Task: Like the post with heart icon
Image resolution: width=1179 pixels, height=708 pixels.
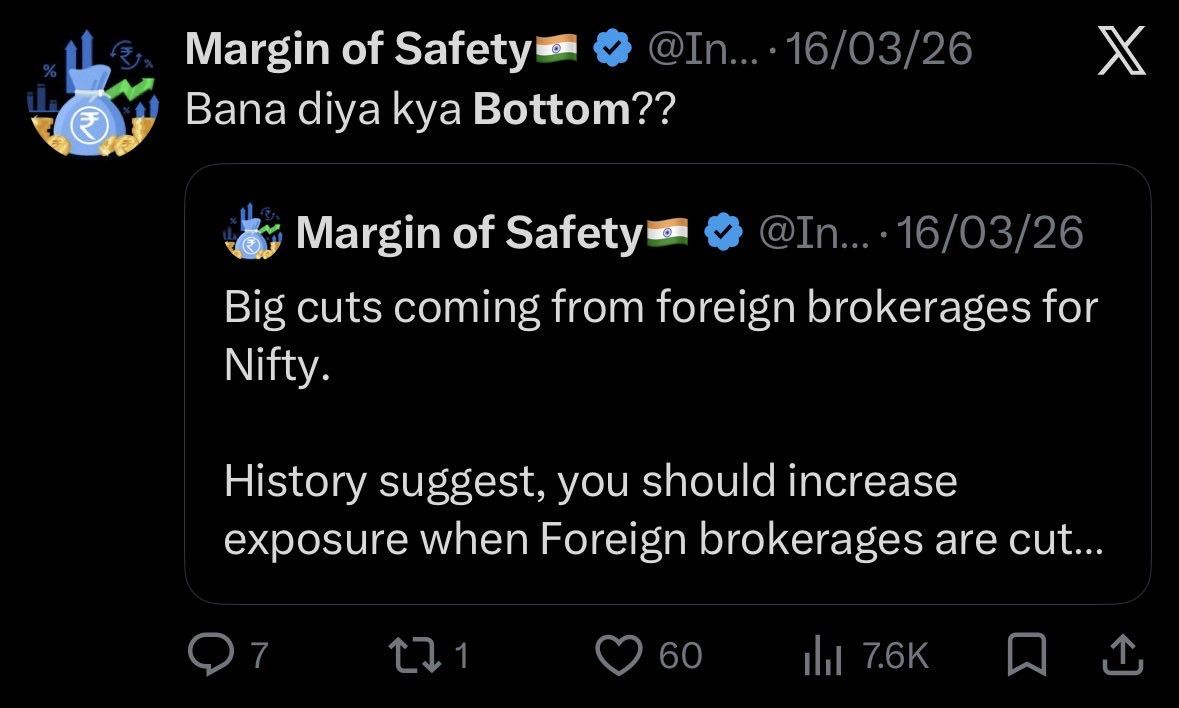Action: pyautogui.click(x=620, y=655)
